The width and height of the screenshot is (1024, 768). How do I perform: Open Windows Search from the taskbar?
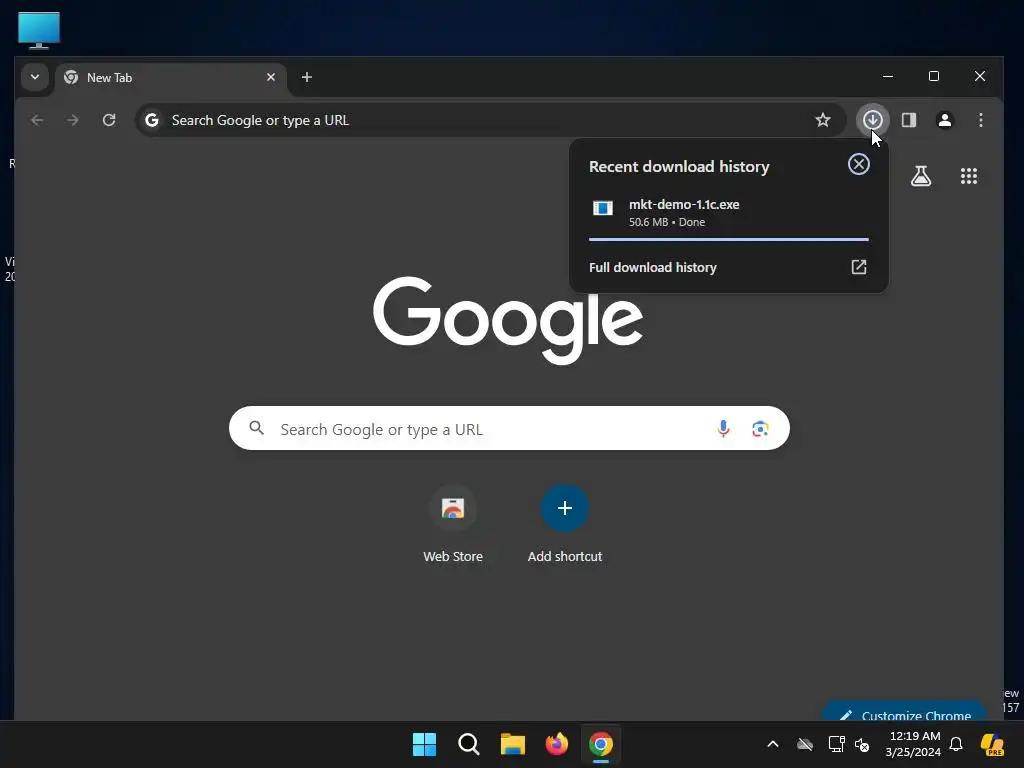(x=468, y=744)
